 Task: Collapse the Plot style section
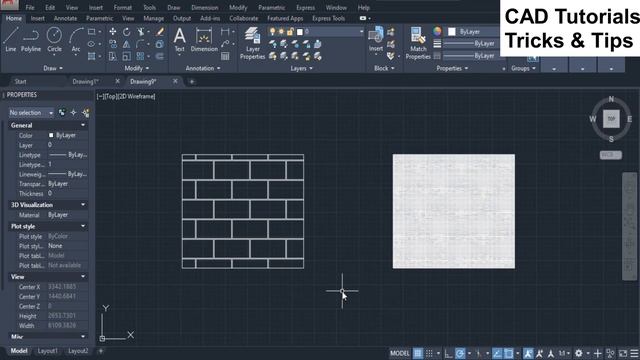point(83,226)
